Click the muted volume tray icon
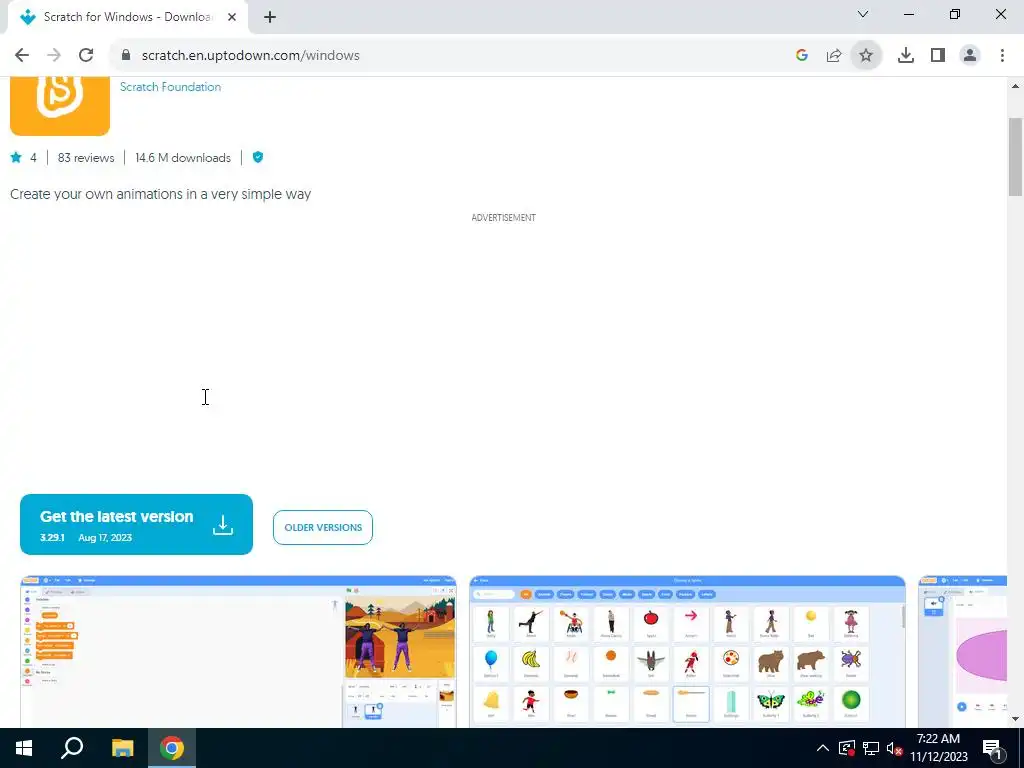The width and height of the screenshot is (1024, 768). tap(895, 748)
